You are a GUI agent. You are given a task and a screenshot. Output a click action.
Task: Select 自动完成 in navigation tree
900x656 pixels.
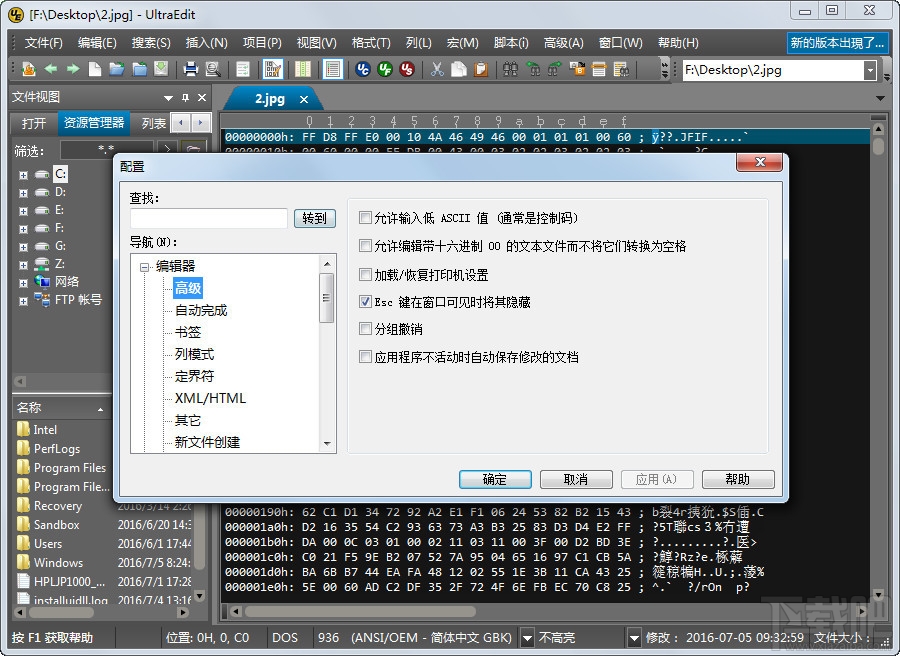click(201, 310)
